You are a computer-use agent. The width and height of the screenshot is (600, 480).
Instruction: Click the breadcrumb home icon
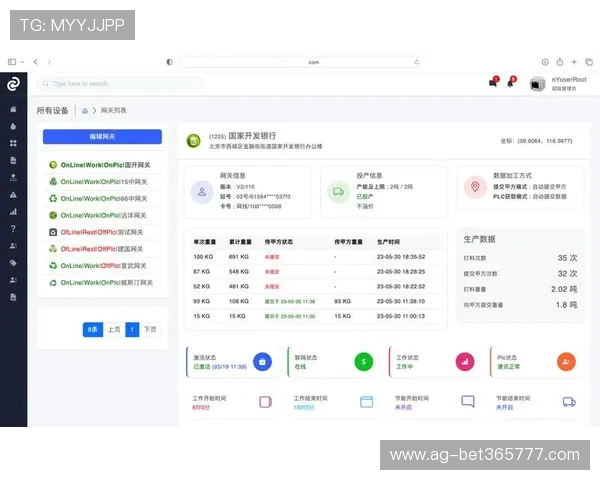85,111
